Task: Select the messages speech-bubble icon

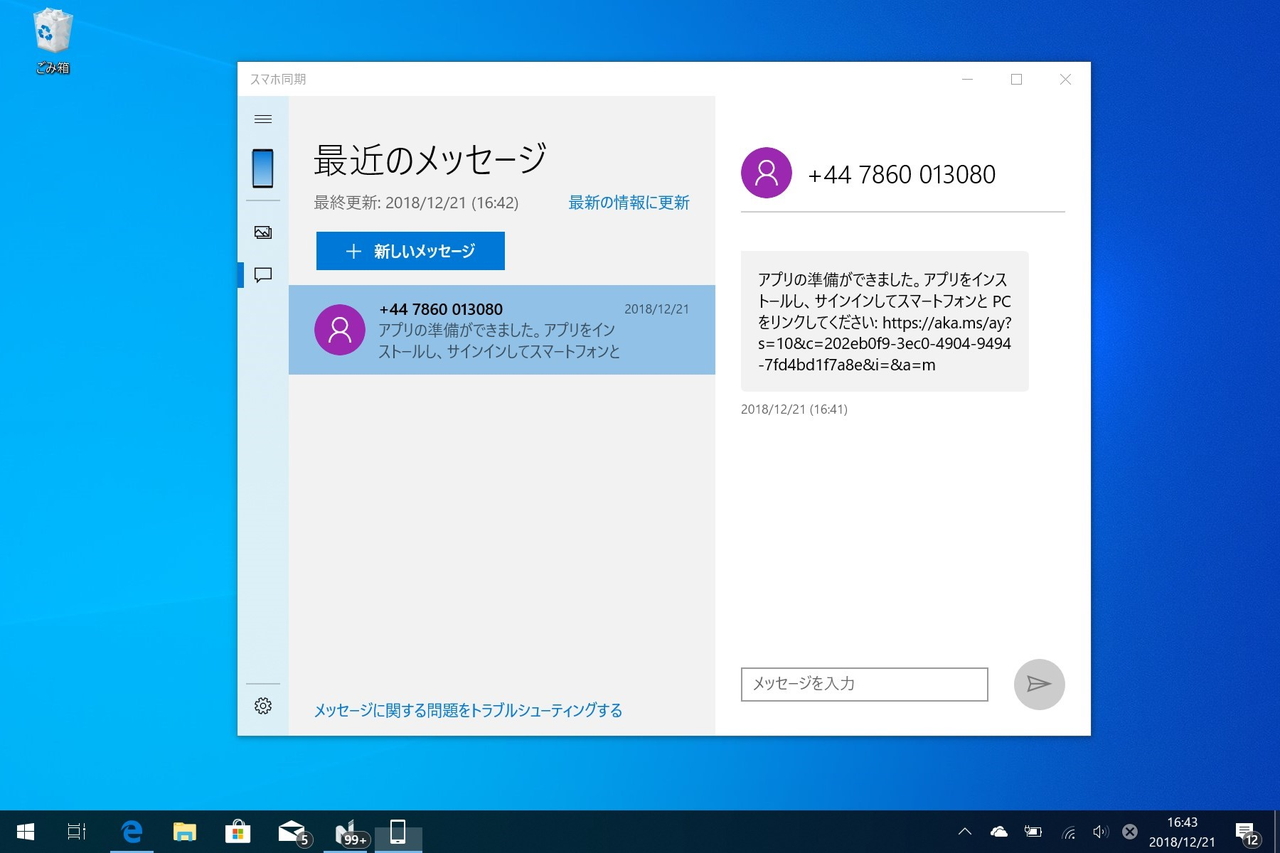Action: [x=262, y=275]
